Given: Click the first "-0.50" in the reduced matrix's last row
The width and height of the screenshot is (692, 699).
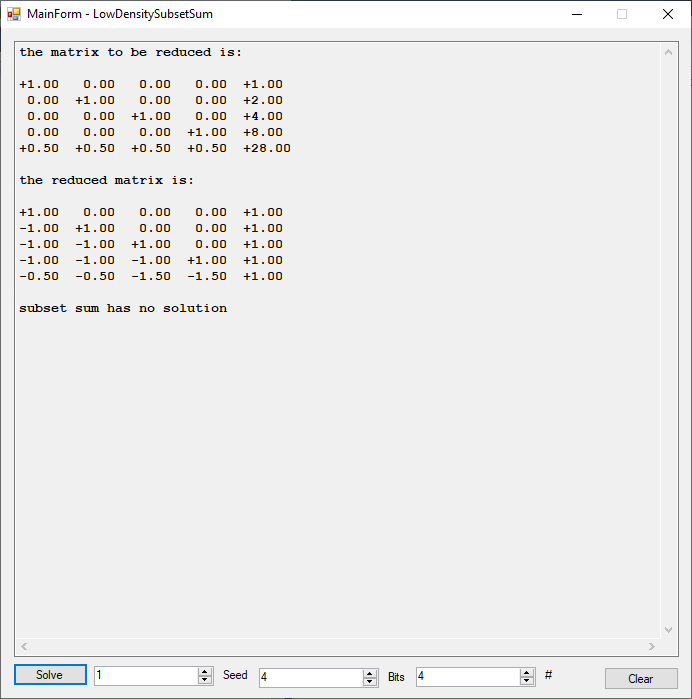Looking at the screenshot, I should click(x=39, y=276).
